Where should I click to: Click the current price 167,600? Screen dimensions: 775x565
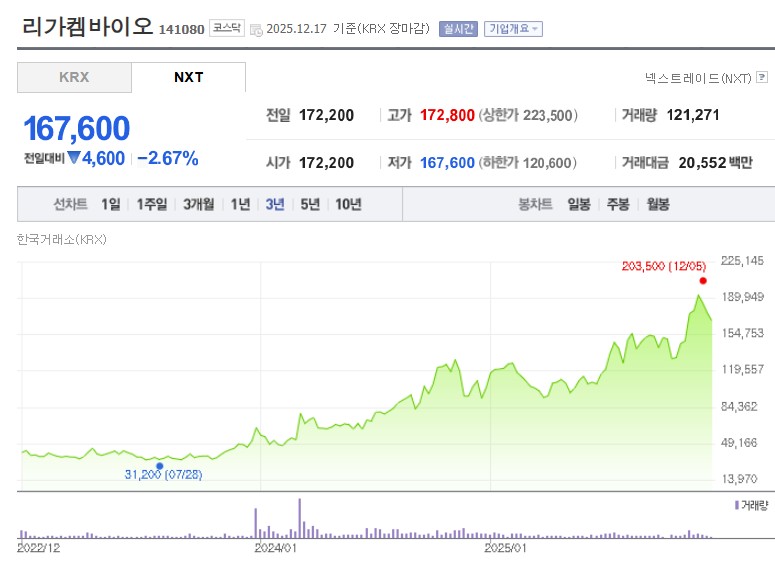coord(77,129)
